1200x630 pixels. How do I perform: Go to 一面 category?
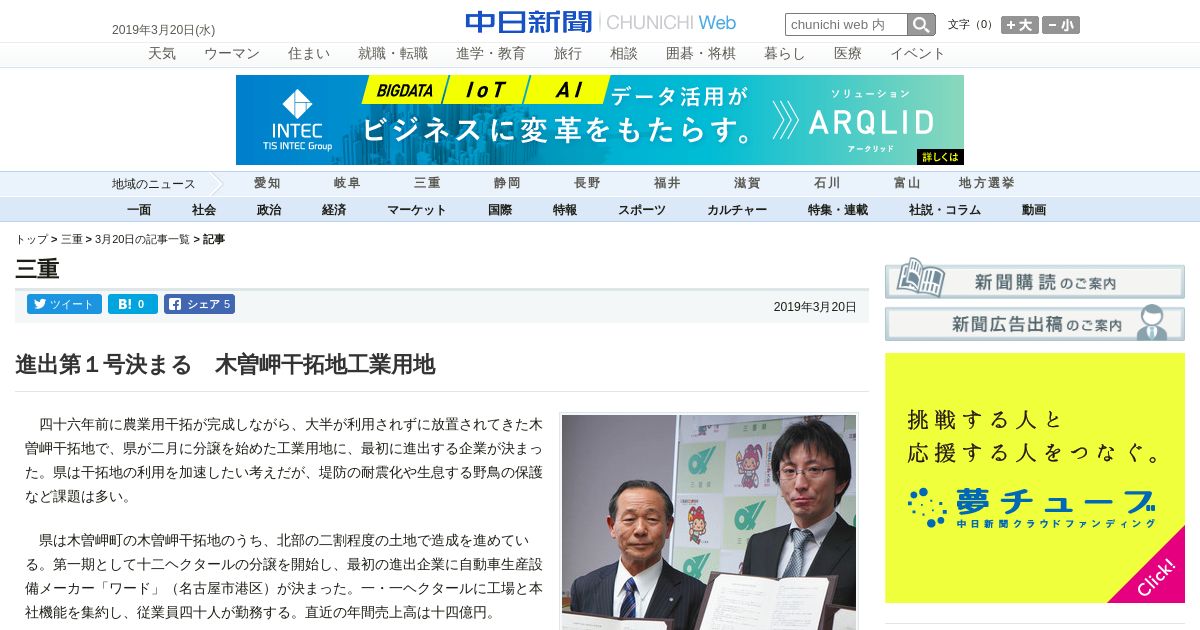[x=139, y=210]
